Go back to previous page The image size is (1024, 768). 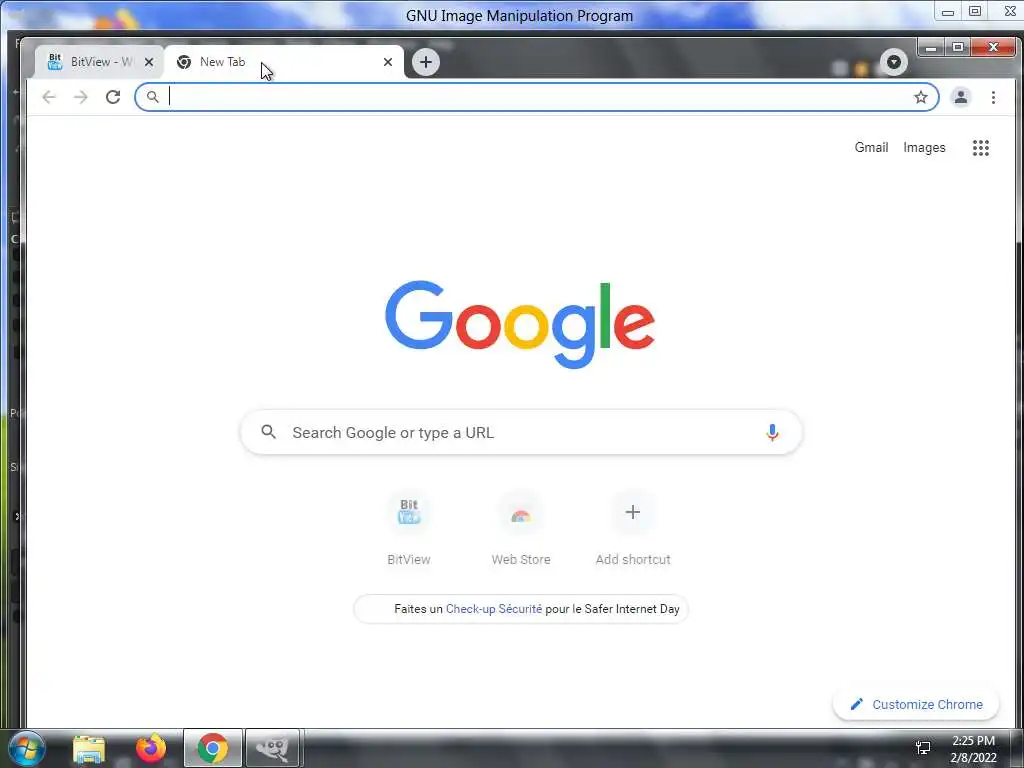pyautogui.click(x=49, y=97)
